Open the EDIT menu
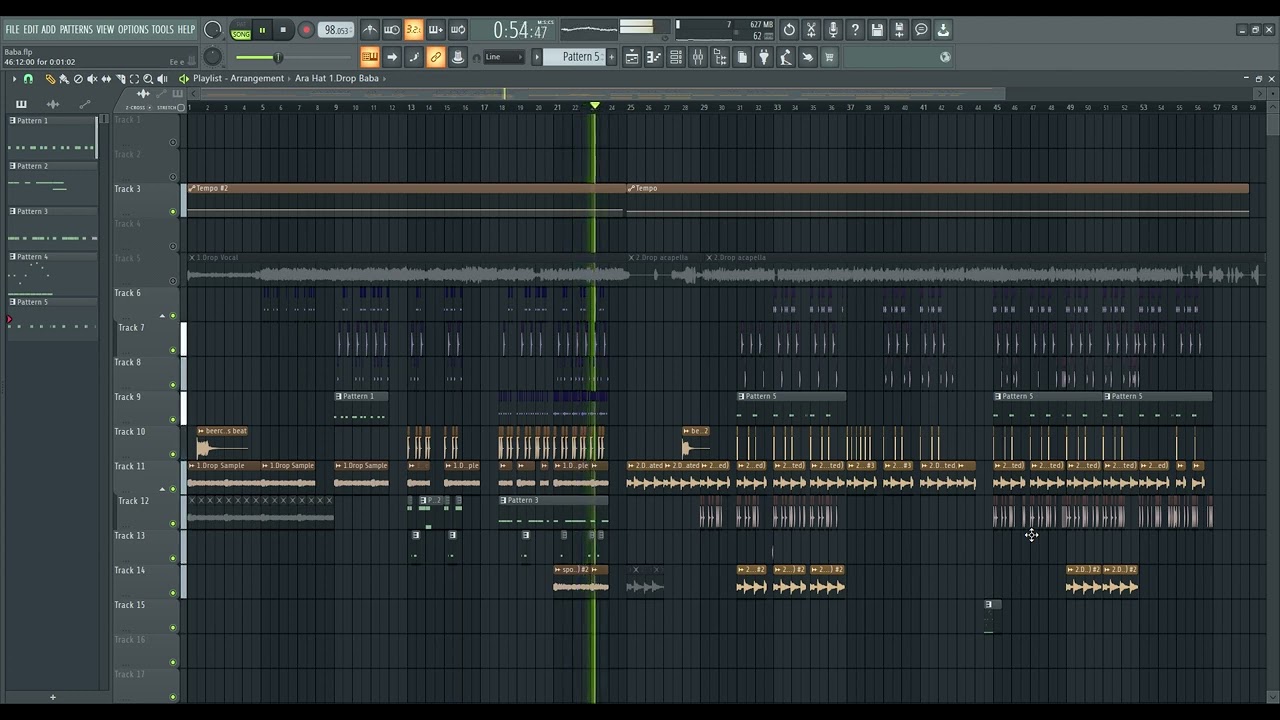1280x720 pixels. click(31, 30)
